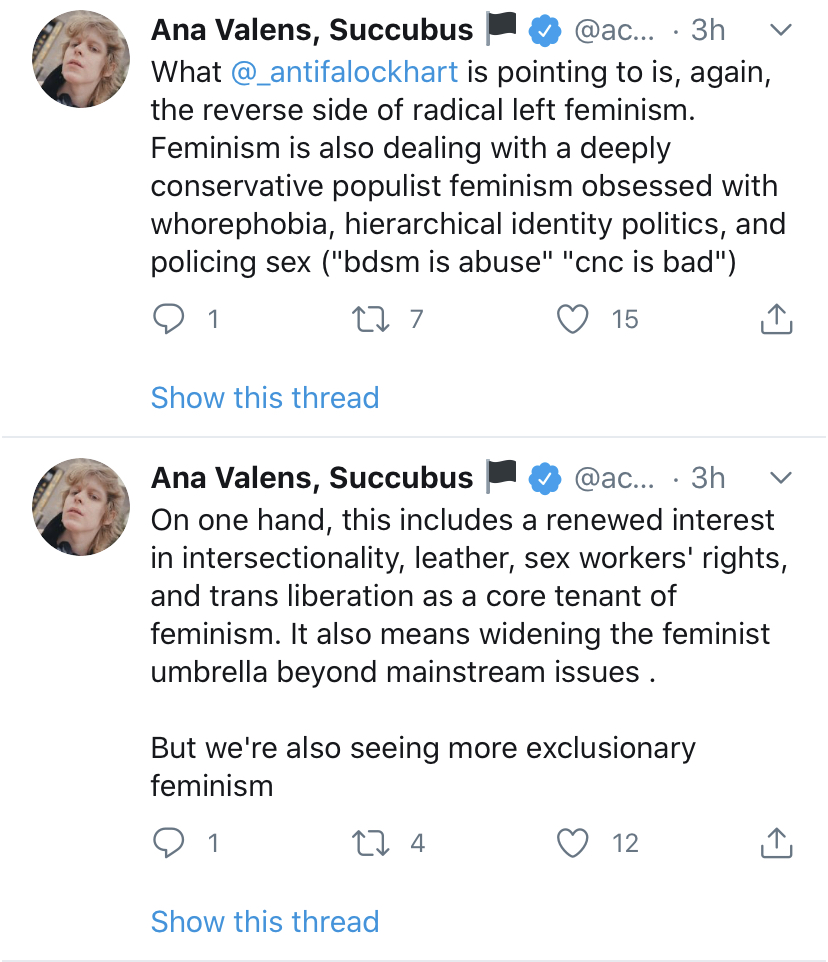The height and width of the screenshot is (962, 828).
Task: Open Ana Valens avatar on second tweet
Action: (x=81, y=507)
